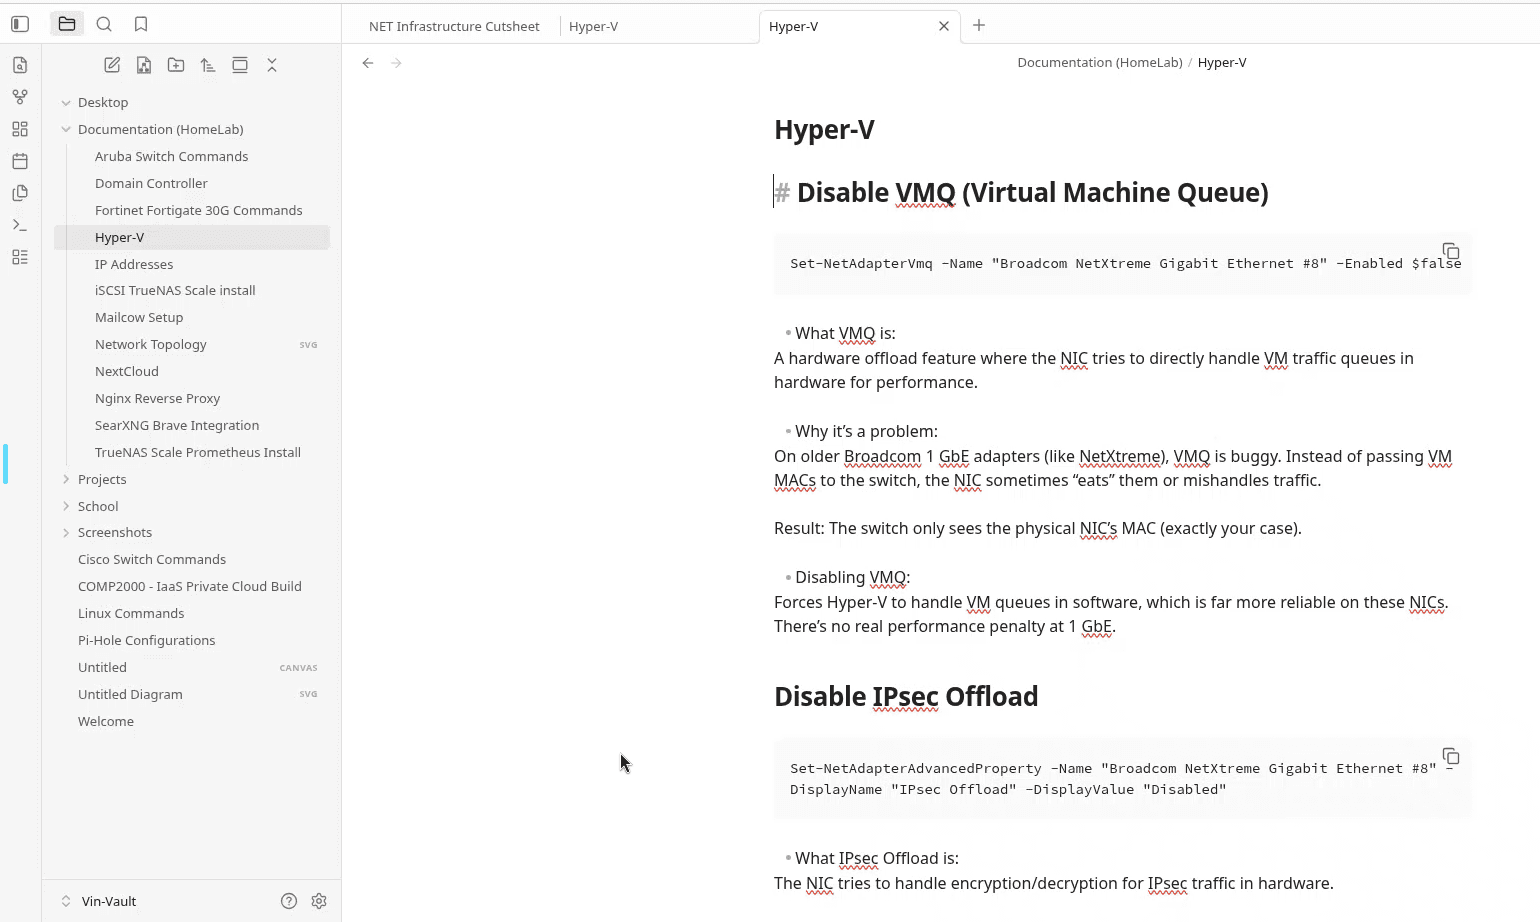
Task: Create a new folder
Action: click(176, 65)
